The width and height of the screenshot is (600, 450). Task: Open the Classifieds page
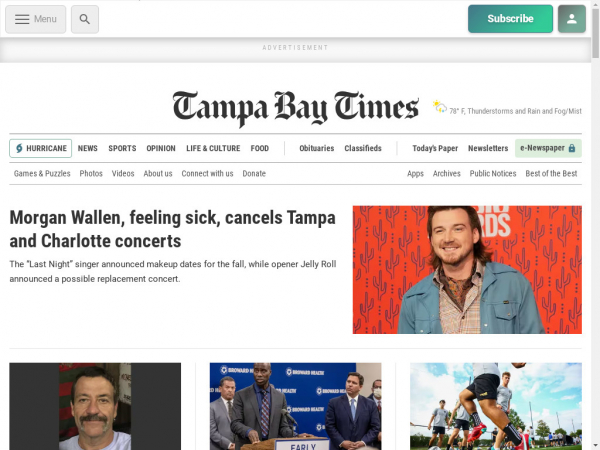point(363,148)
